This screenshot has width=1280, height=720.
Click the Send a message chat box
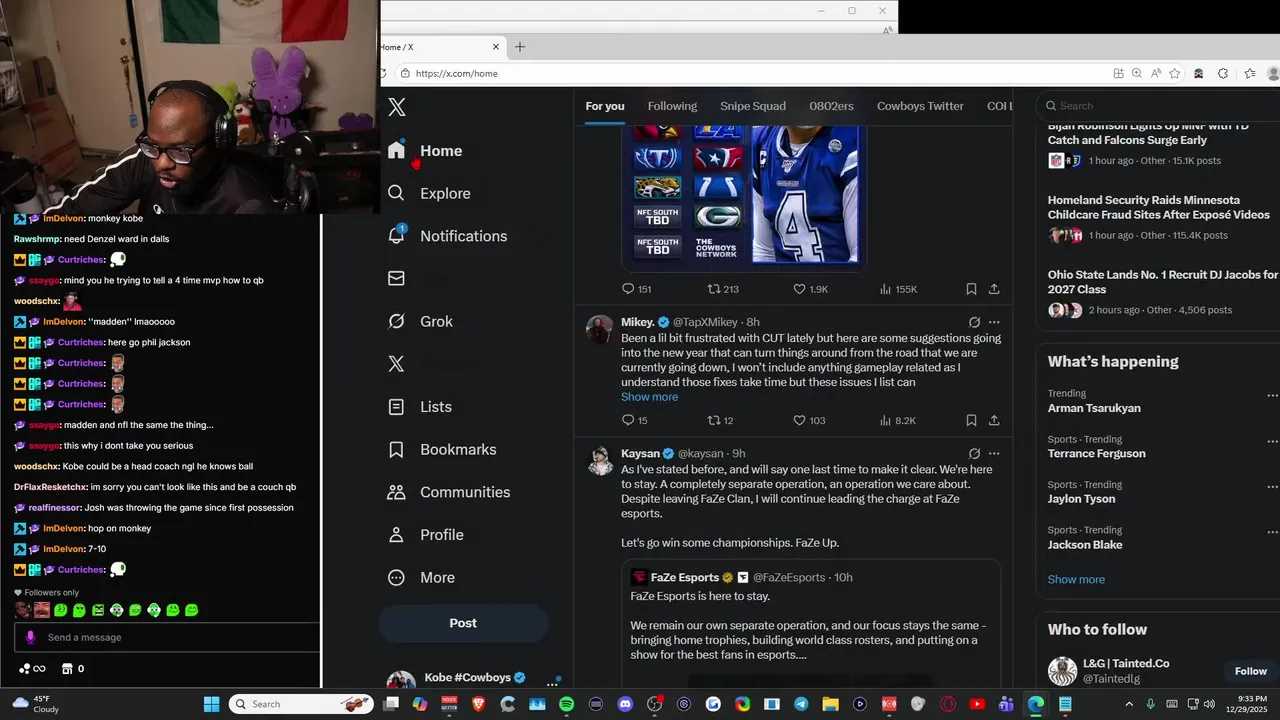tap(167, 637)
